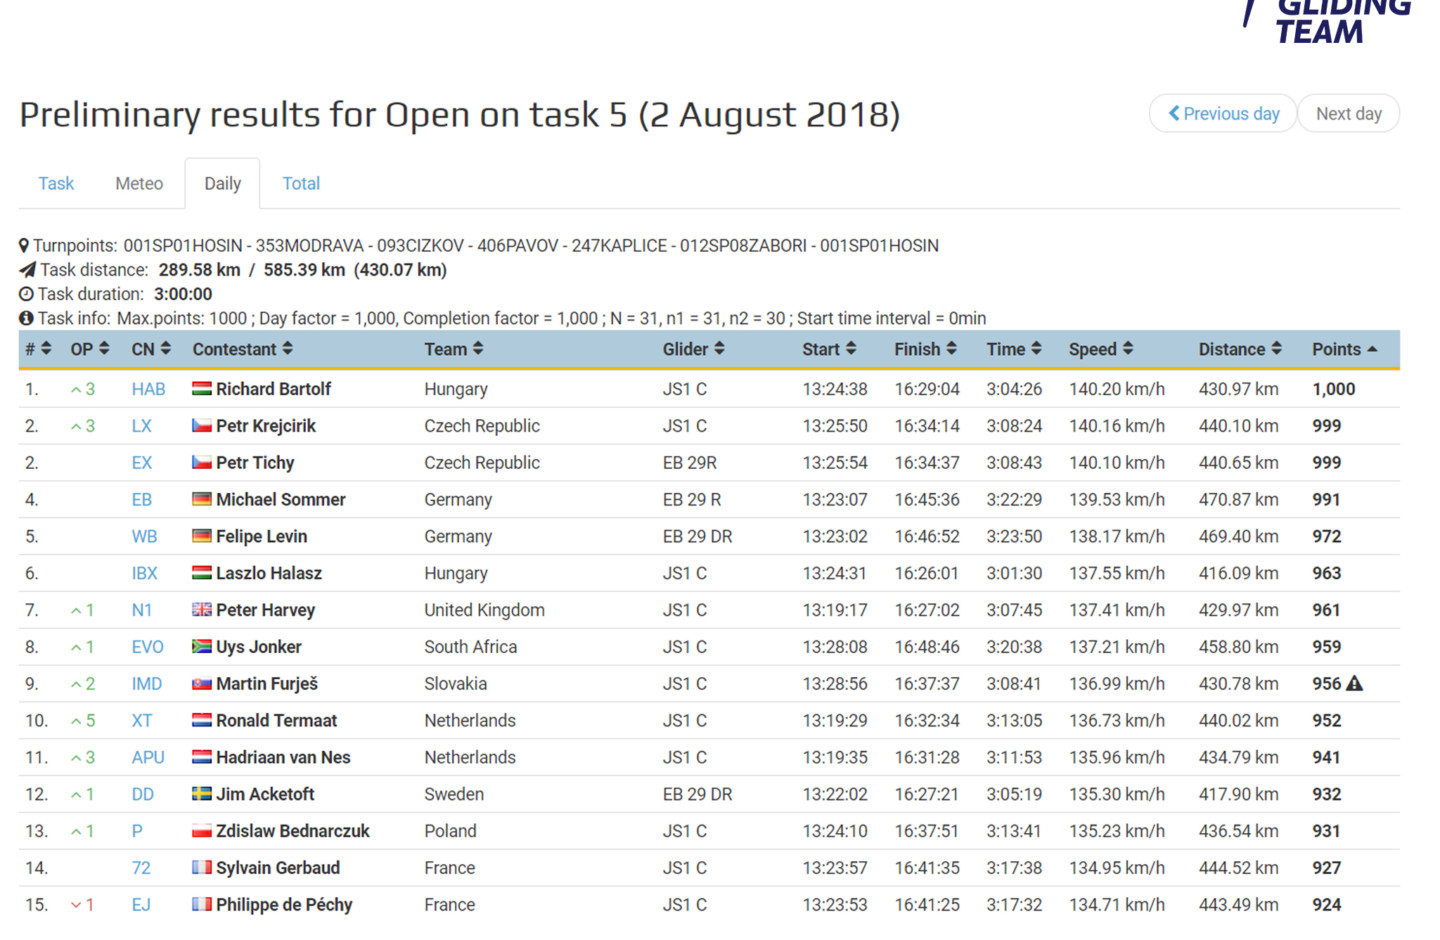The width and height of the screenshot is (1440, 940).
Task: Sort results by Distance column
Action: (1239, 349)
